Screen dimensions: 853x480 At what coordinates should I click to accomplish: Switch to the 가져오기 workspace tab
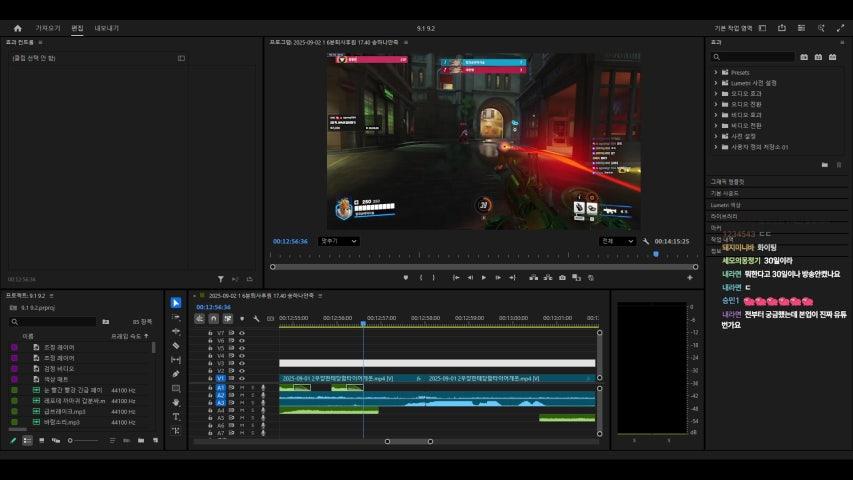48,28
